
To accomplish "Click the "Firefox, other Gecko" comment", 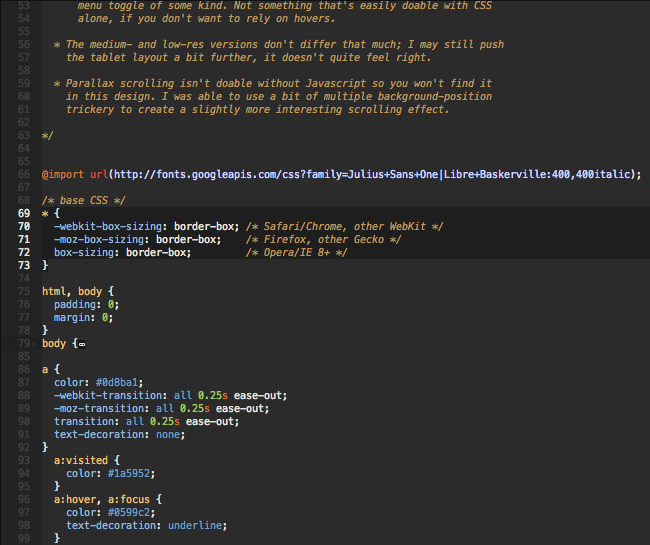I will [323, 240].
